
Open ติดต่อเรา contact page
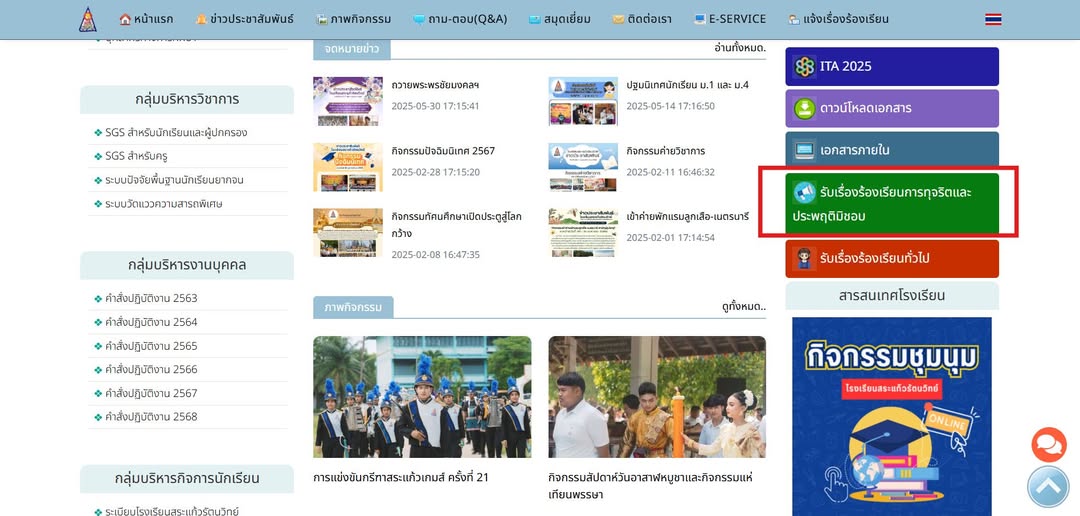click(x=645, y=19)
